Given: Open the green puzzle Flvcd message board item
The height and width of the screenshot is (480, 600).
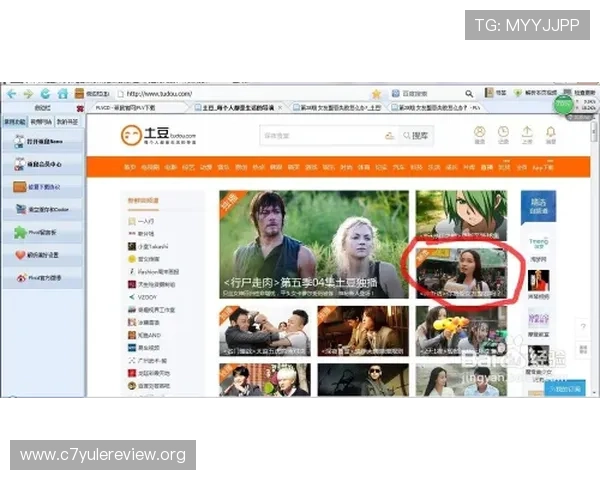Looking at the screenshot, I should (x=43, y=232).
